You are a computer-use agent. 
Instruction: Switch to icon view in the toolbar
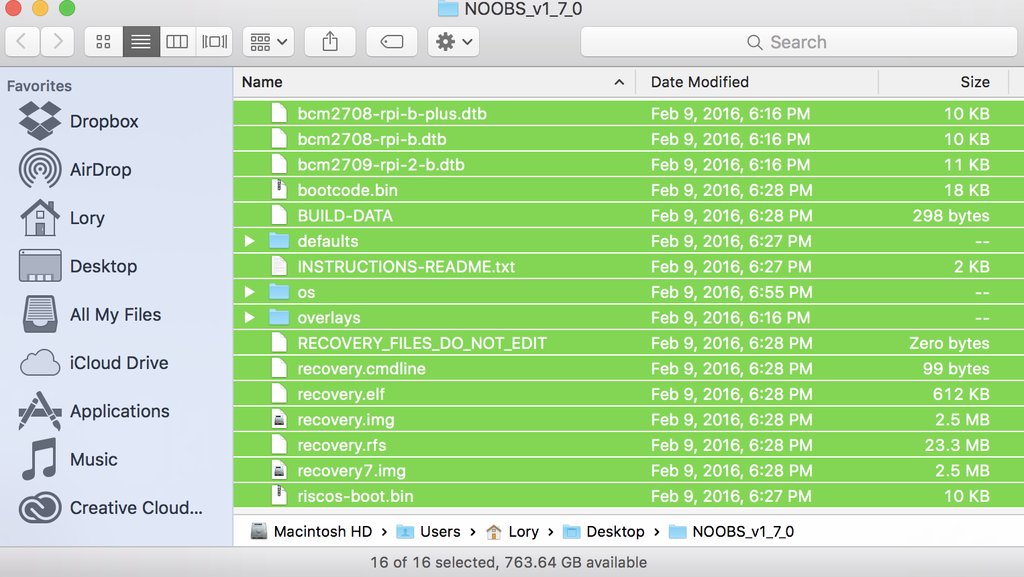[x=102, y=41]
